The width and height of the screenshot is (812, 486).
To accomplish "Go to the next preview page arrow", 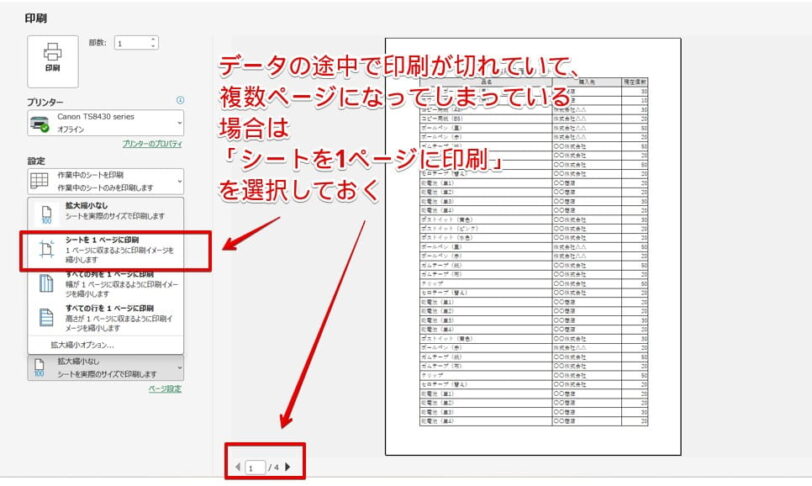I will click(288, 467).
